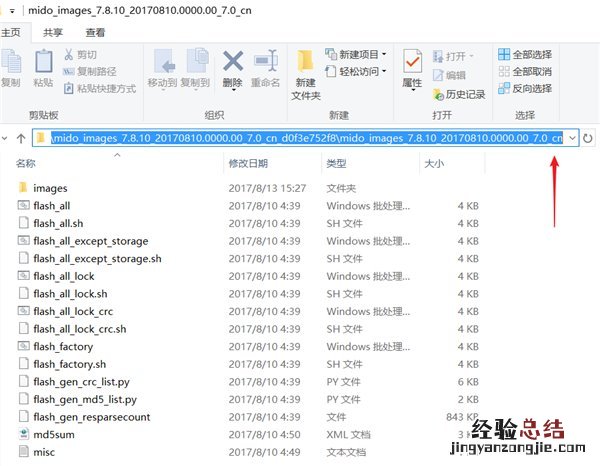
Task: Click the Rename (重命名) icon
Action: 266,61
